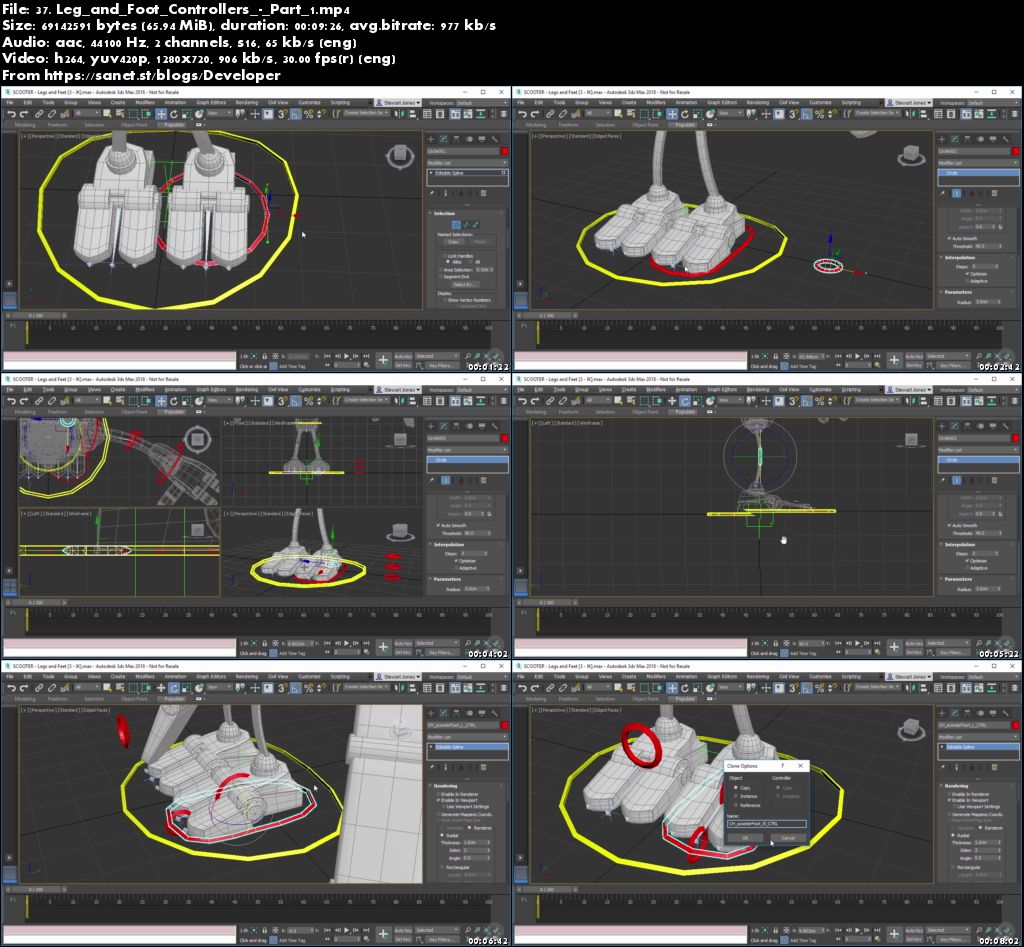The height and width of the screenshot is (947, 1024).
Task: Click Play Animation button in 00:06:42 frame
Action: point(347,930)
